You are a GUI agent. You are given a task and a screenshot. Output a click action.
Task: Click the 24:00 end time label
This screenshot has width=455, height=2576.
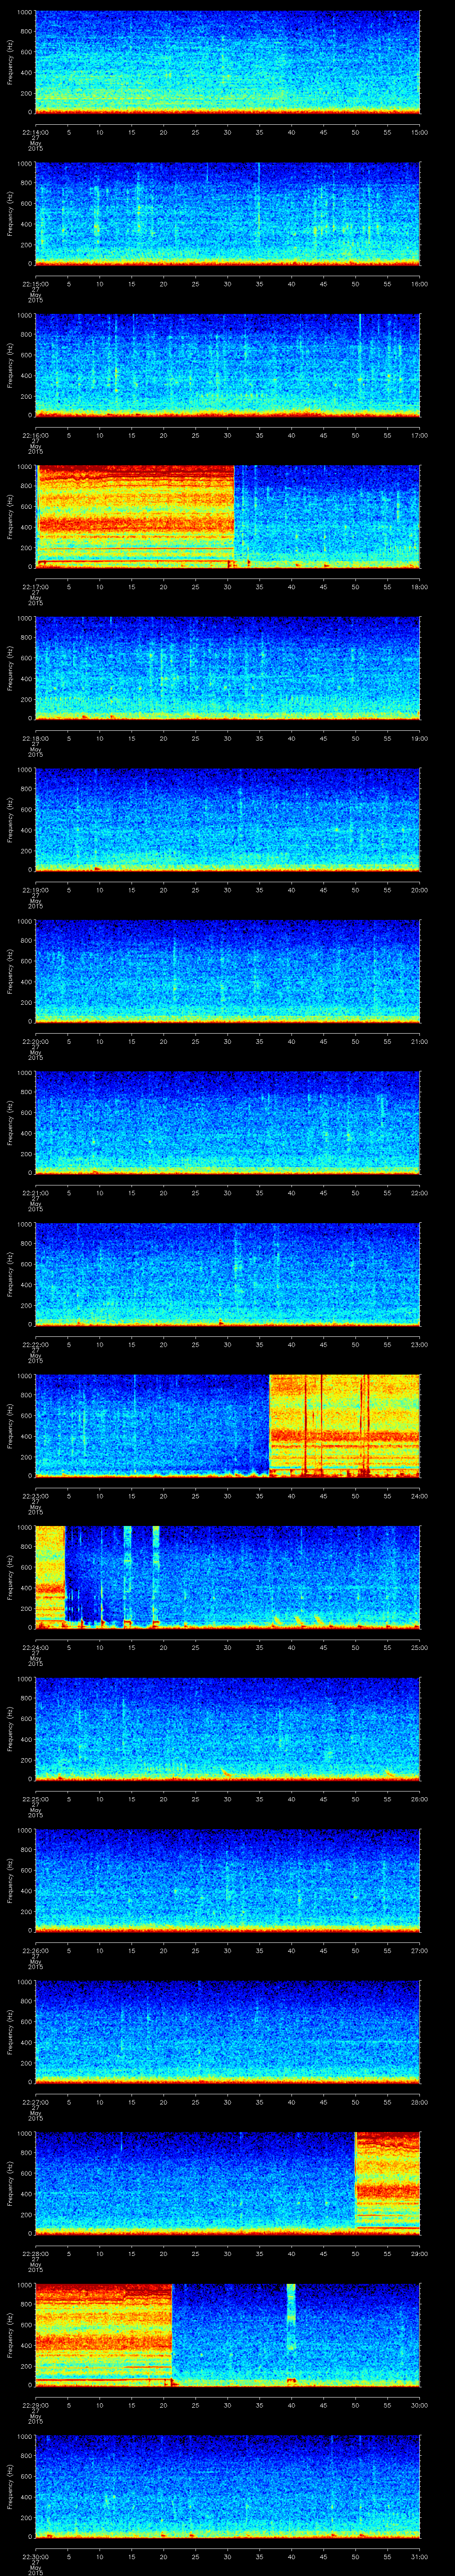419,1495
